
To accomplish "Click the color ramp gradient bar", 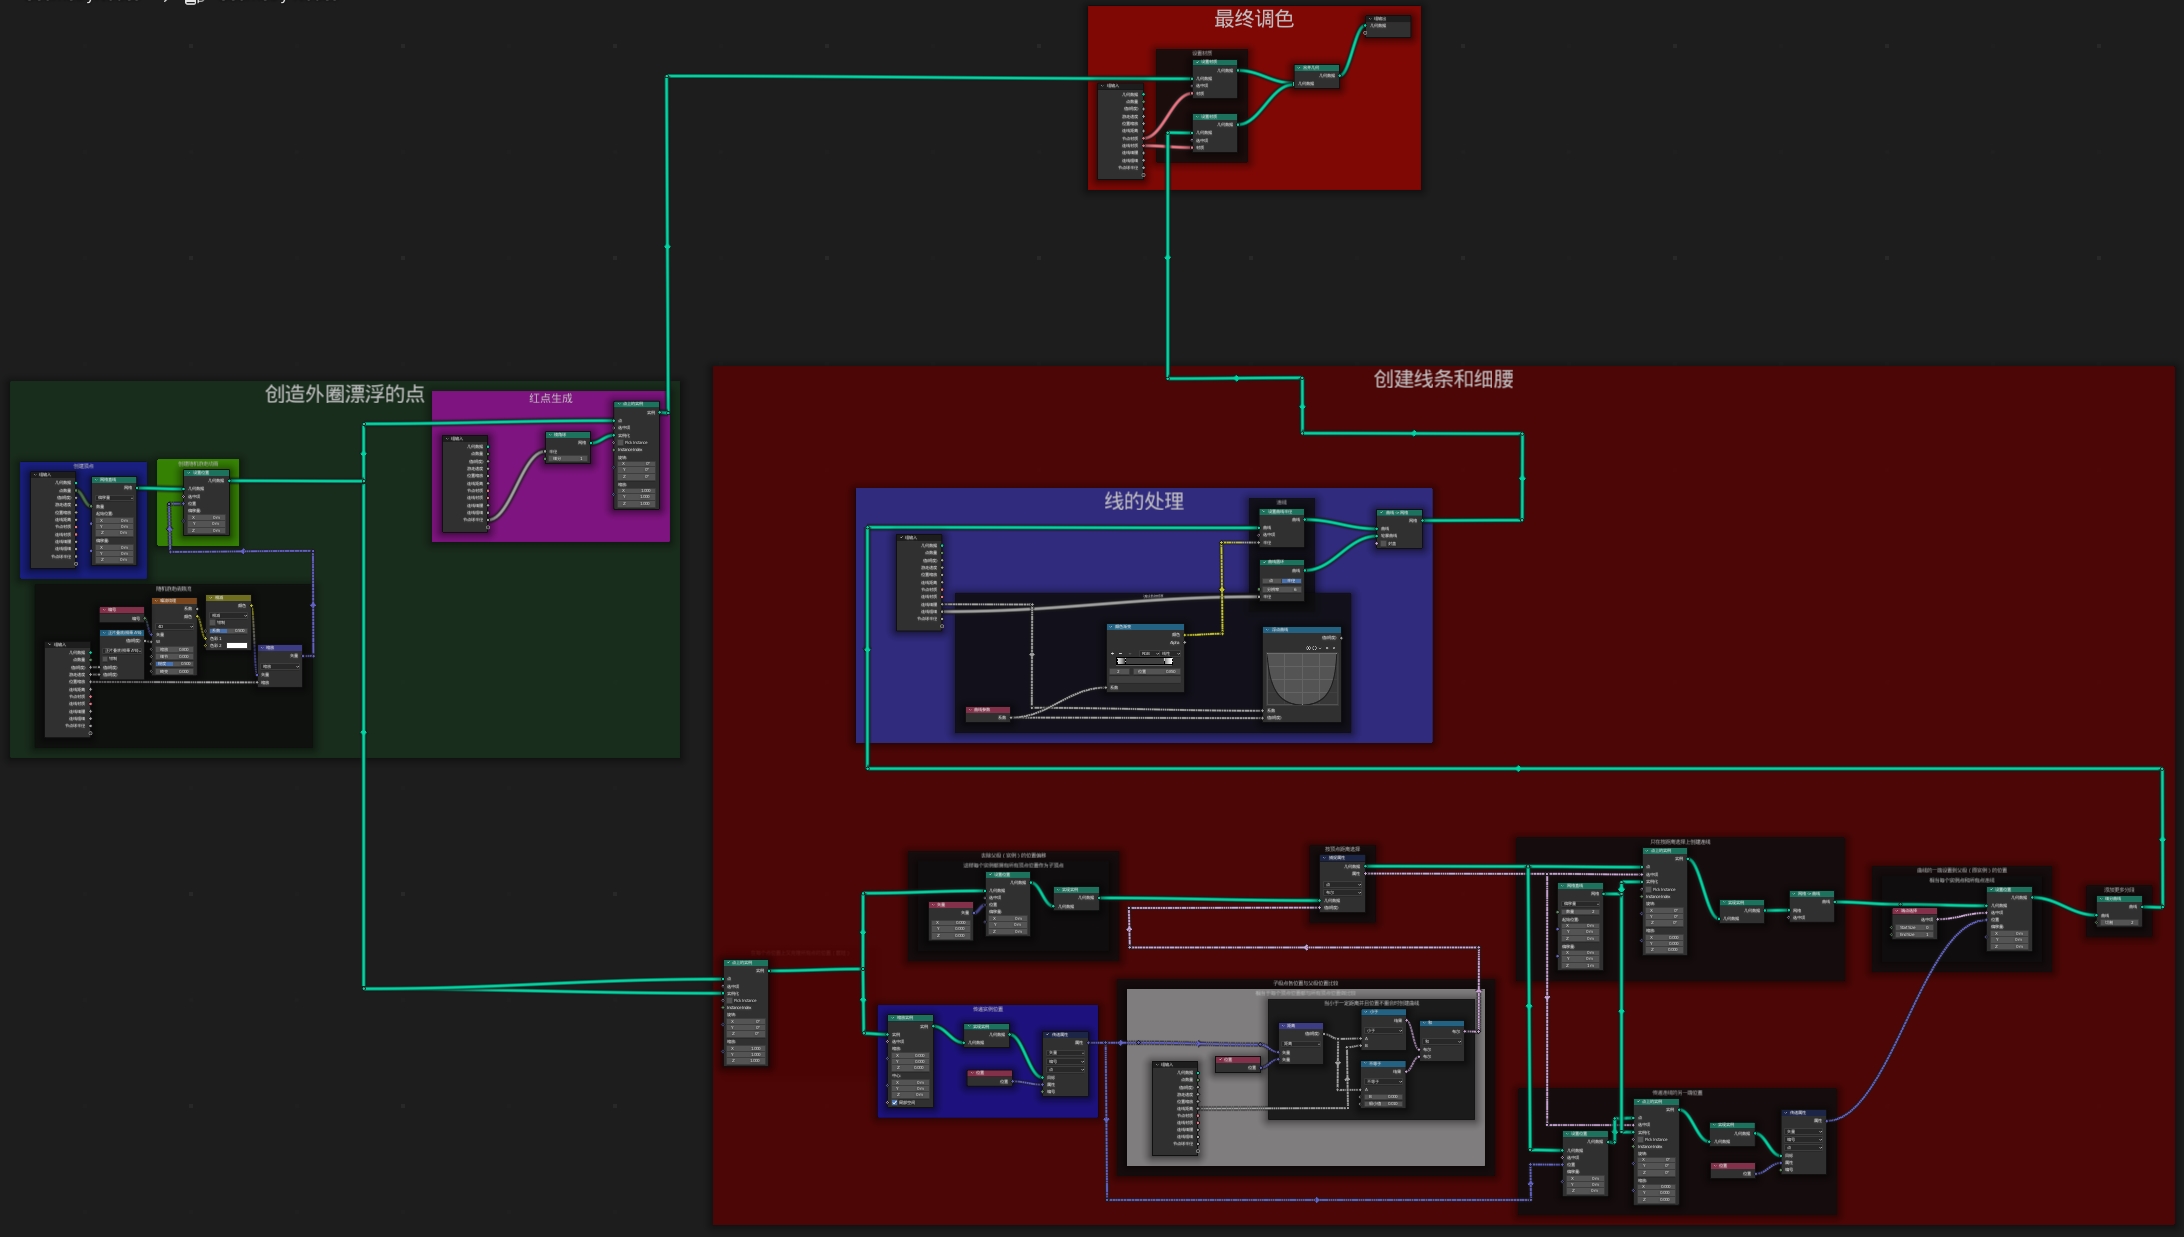I will click(x=1145, y=661).
